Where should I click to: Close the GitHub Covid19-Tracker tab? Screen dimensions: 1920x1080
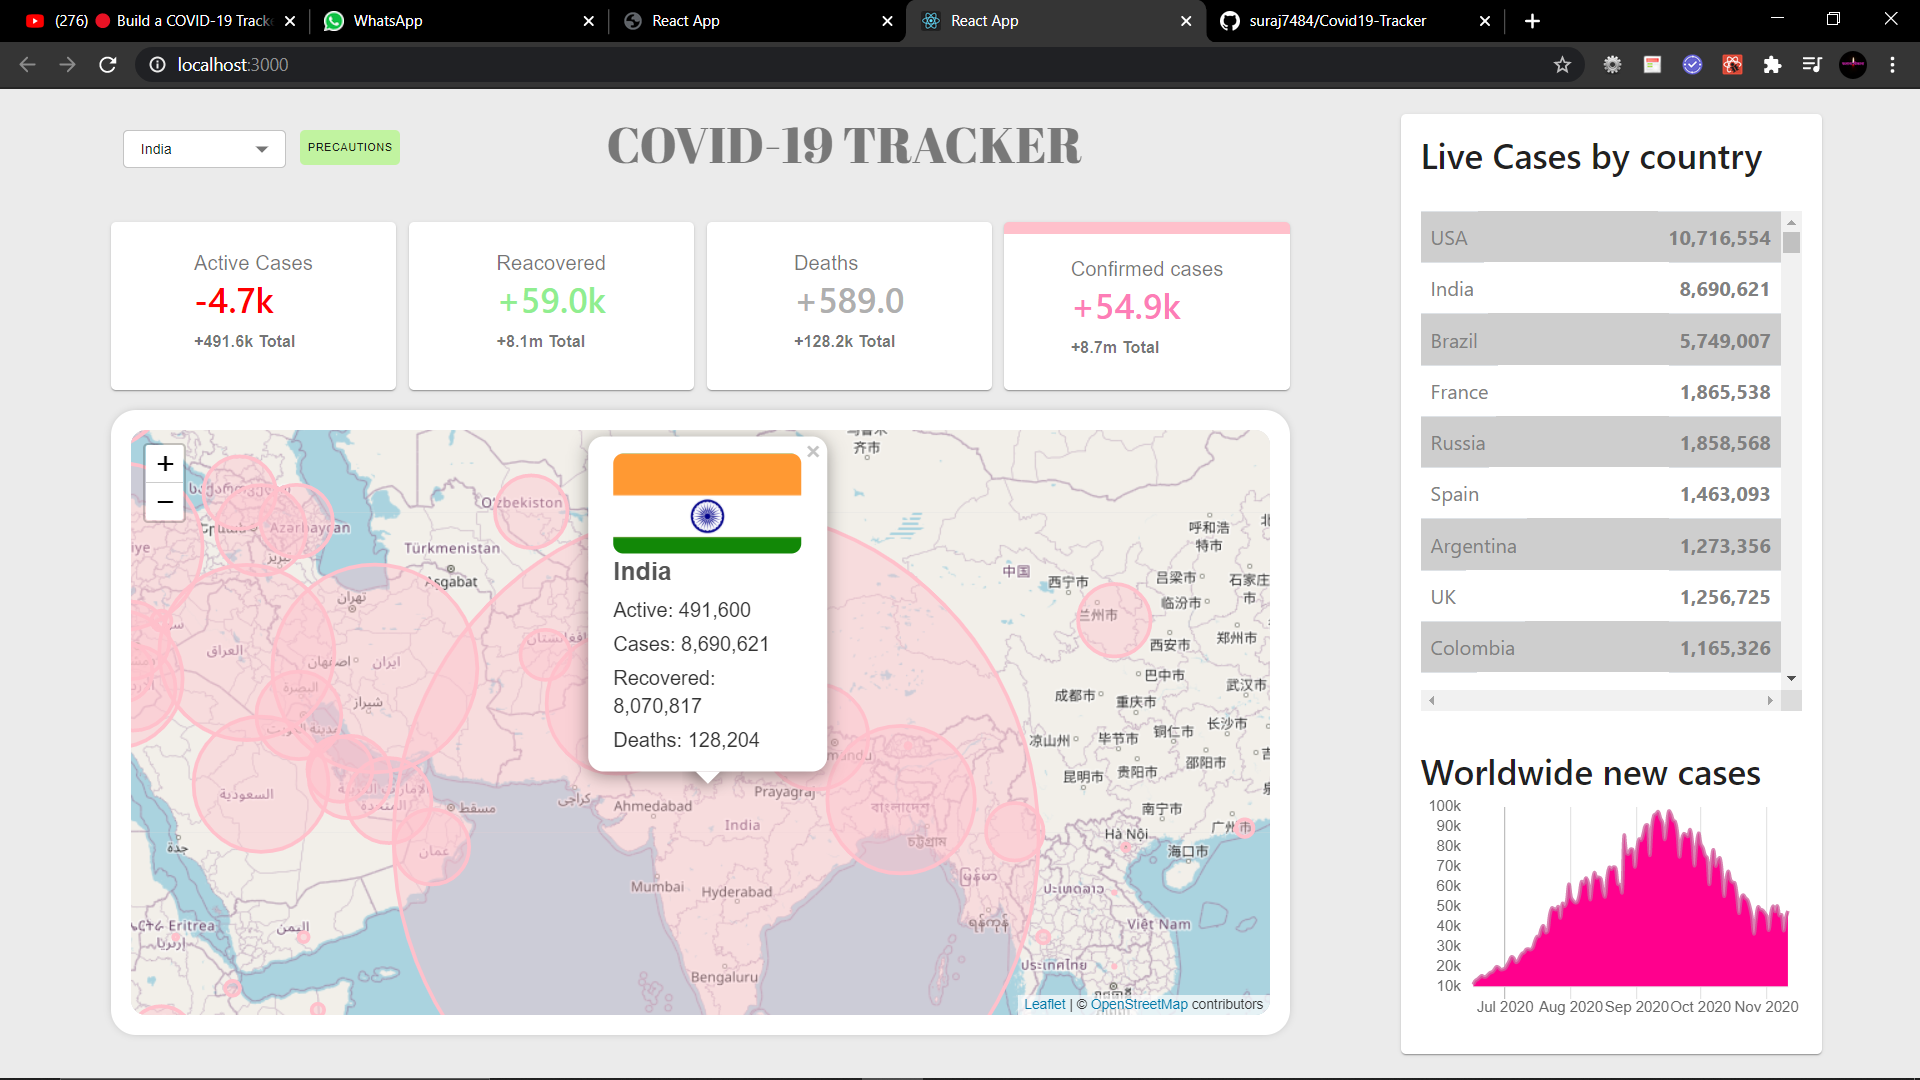(x=1485, y=21)
